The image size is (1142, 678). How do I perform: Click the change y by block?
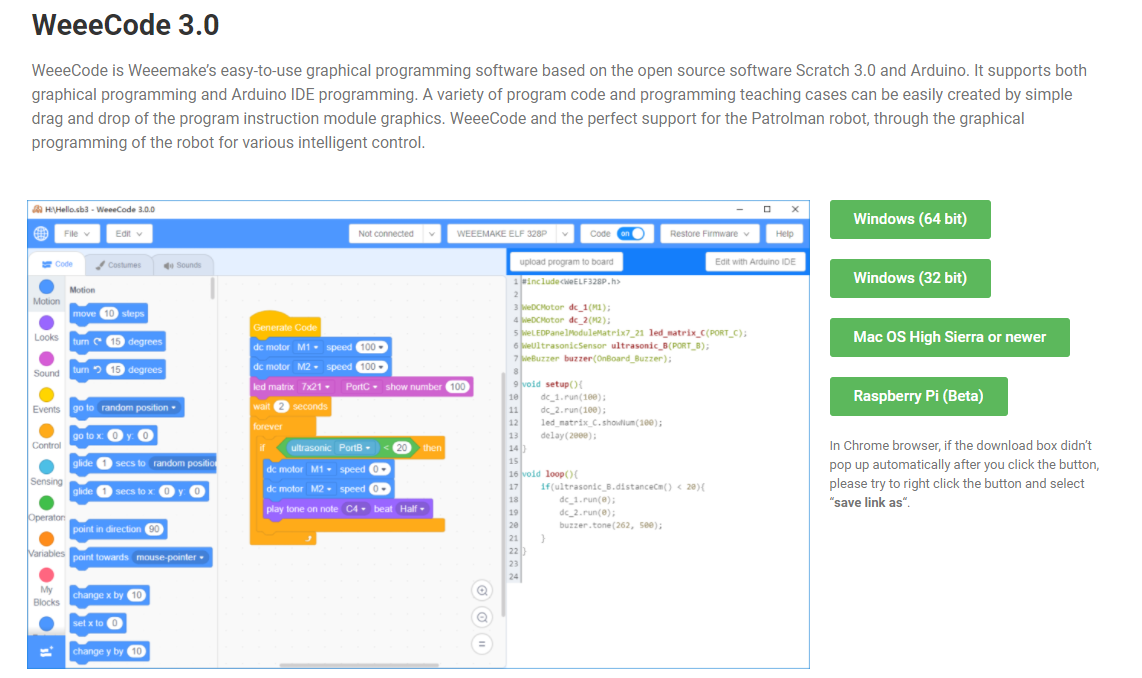tap(109, 651)
